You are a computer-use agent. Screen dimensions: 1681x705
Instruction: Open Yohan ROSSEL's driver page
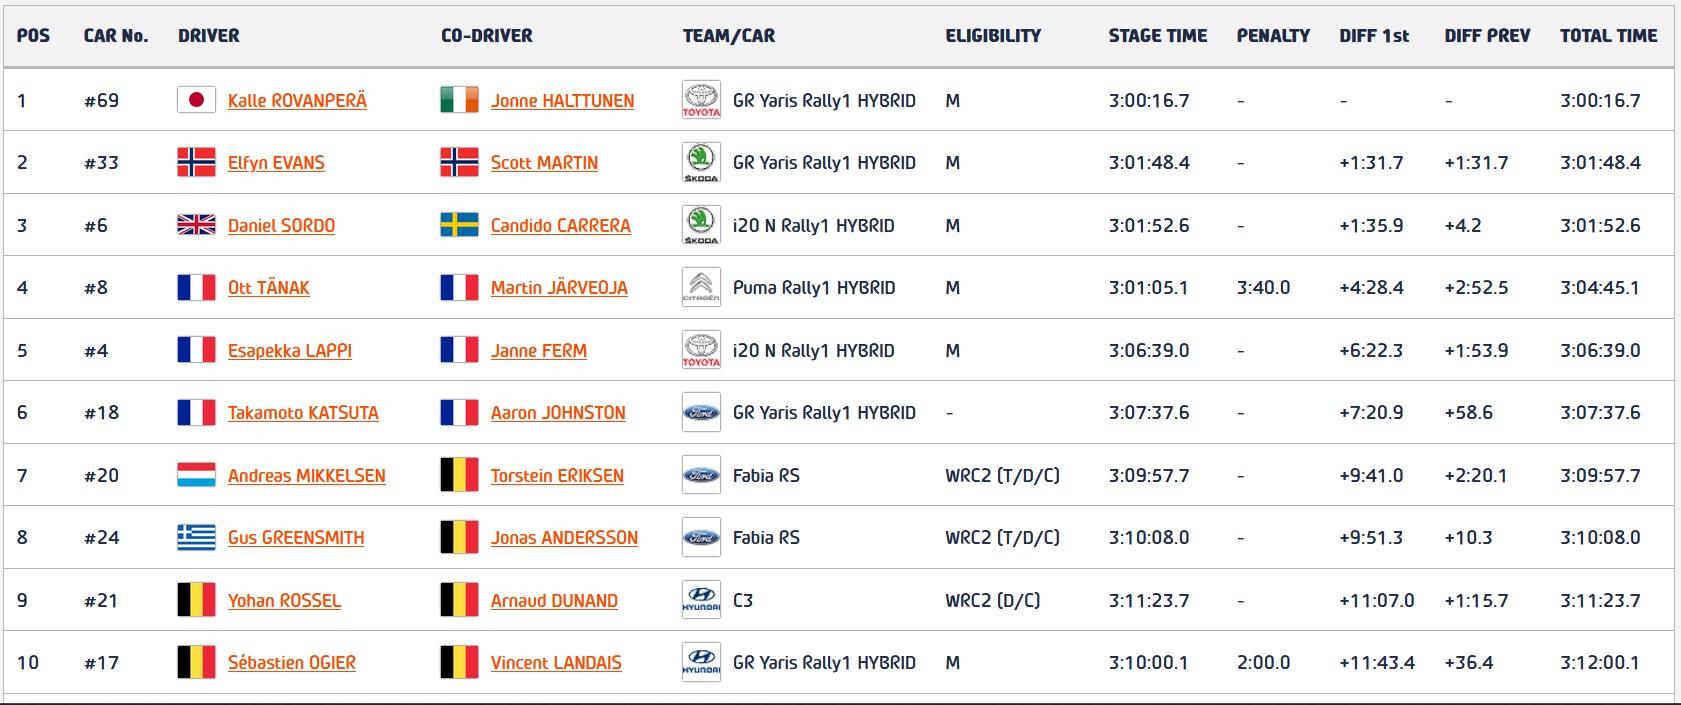click(x=284, y=600)
